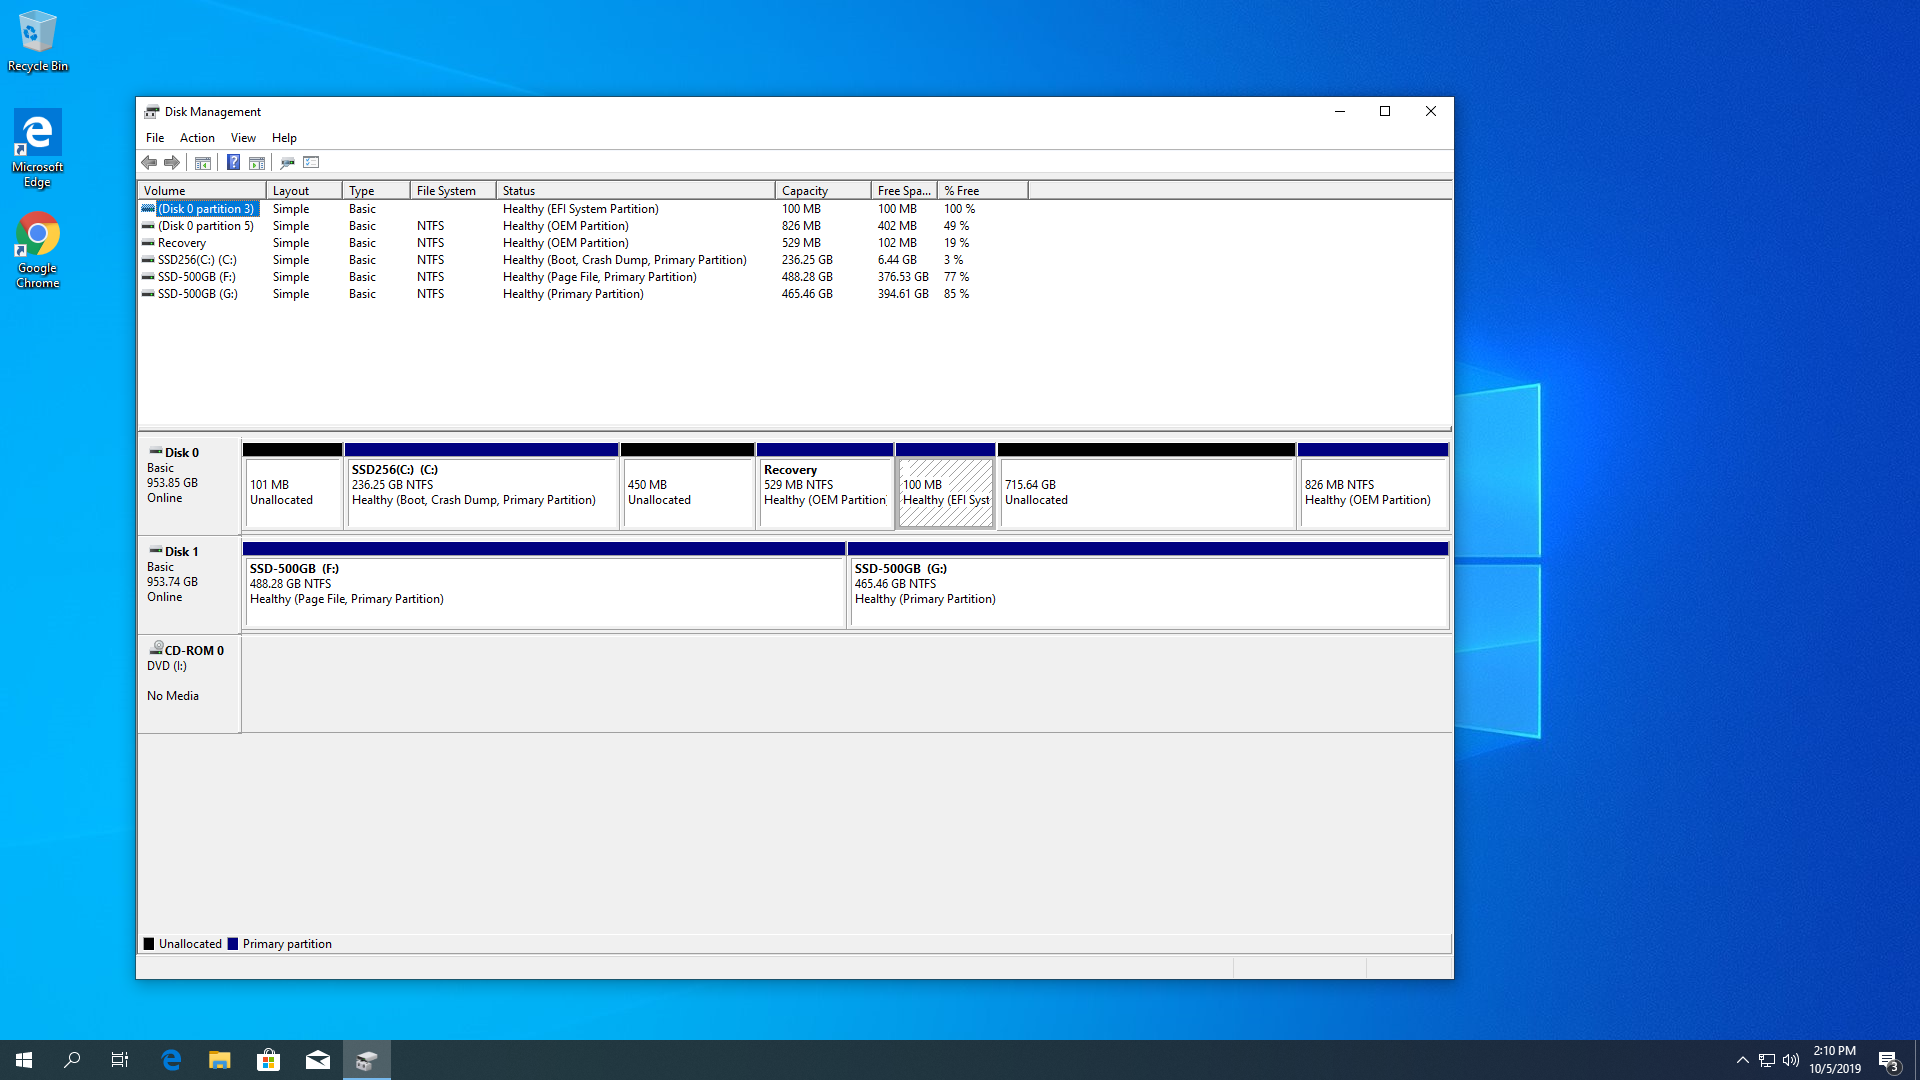This screenshot has width=1920, height=1080.
Task: Select the 715.64 GB Unallocated block
Action: (1147, 487)
